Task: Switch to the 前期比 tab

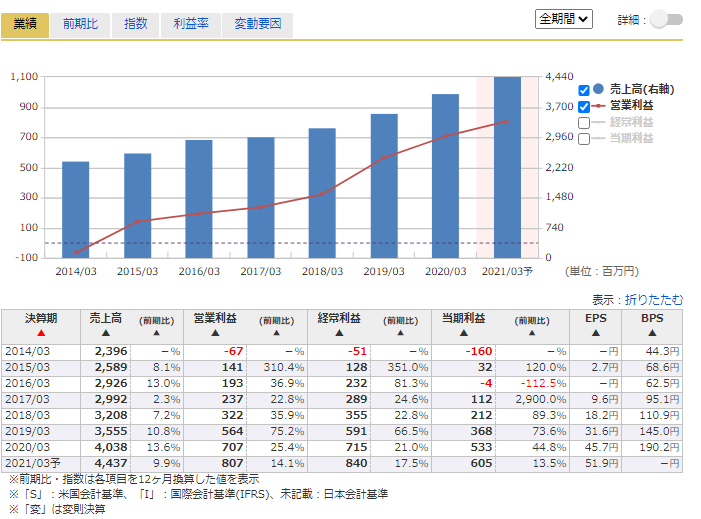Action: click(x=80, y=23)
